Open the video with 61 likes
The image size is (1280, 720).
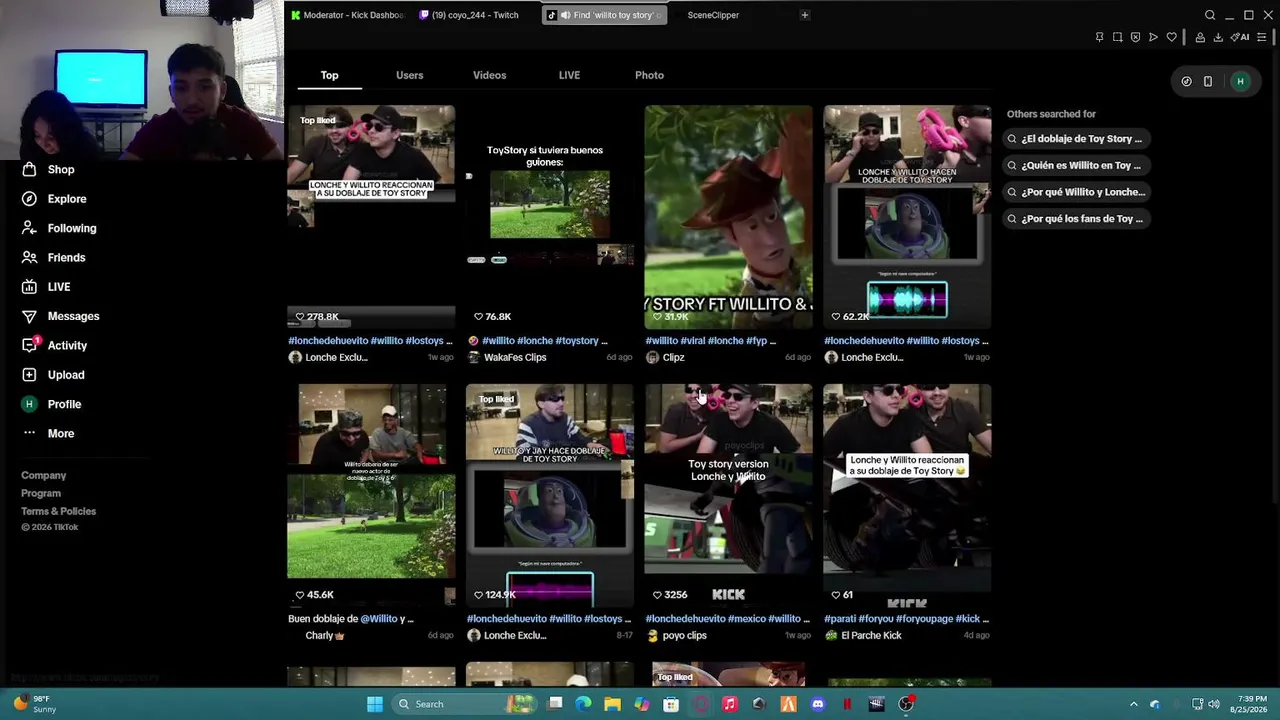point(907,495)
